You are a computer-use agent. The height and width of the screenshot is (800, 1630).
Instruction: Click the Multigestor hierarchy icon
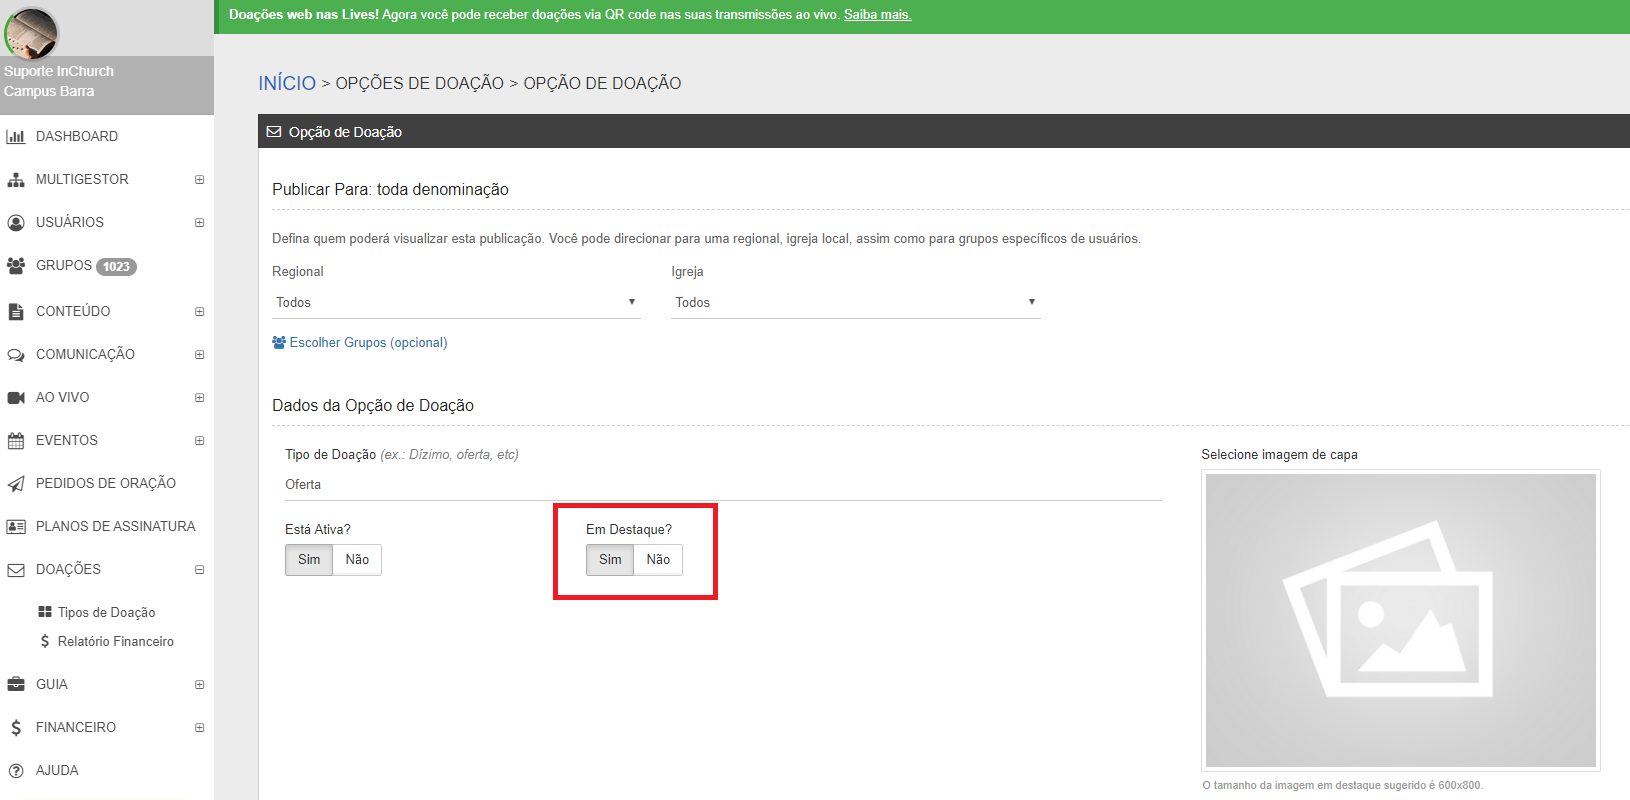[16, 180]
